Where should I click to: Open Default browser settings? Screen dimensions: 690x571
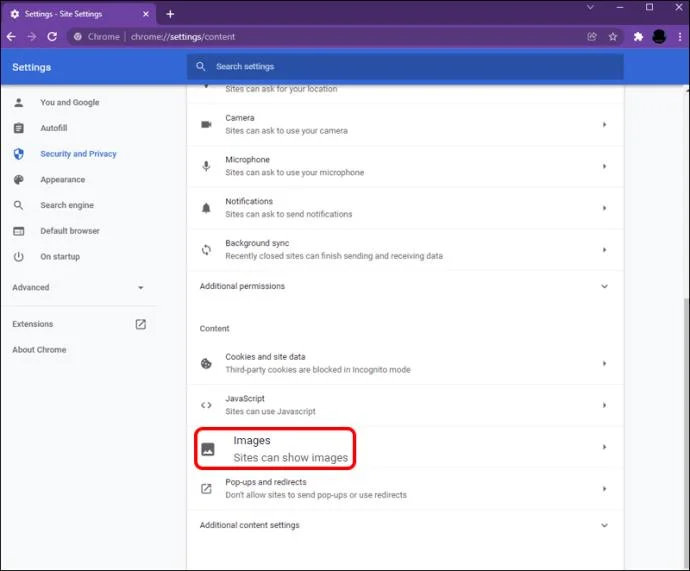70,231
